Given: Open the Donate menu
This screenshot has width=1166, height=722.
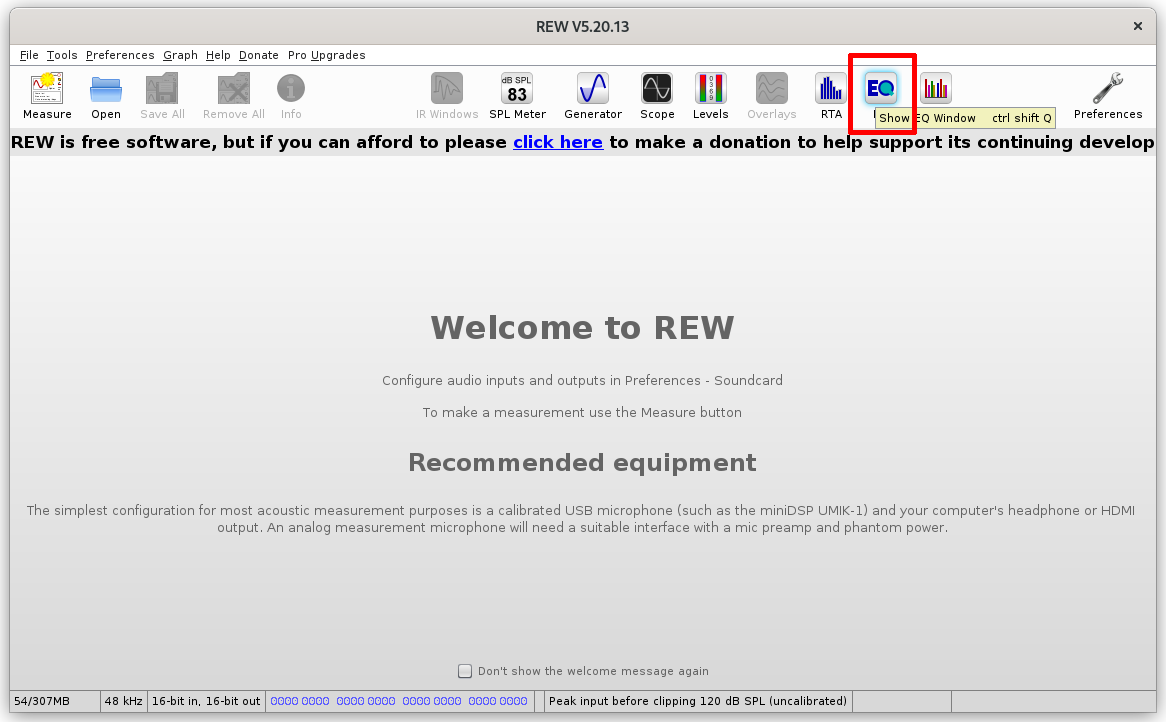Looking at the screenshot, I should 259,55.
